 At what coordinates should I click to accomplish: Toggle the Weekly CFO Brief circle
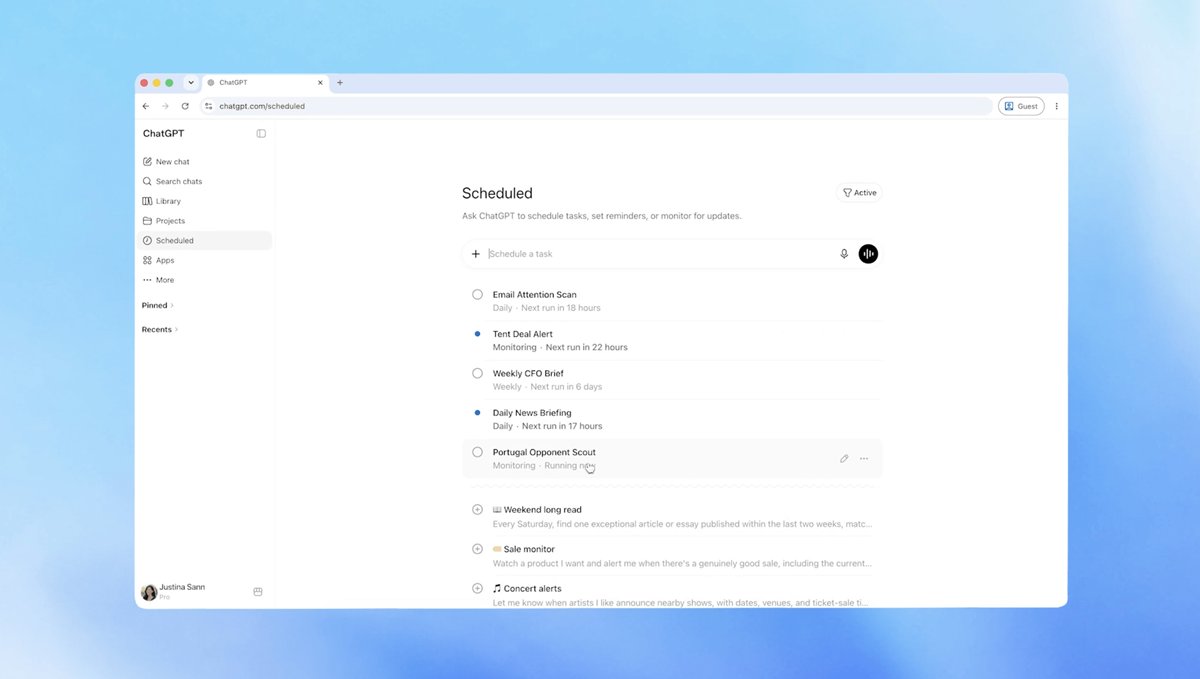point(477,373)
